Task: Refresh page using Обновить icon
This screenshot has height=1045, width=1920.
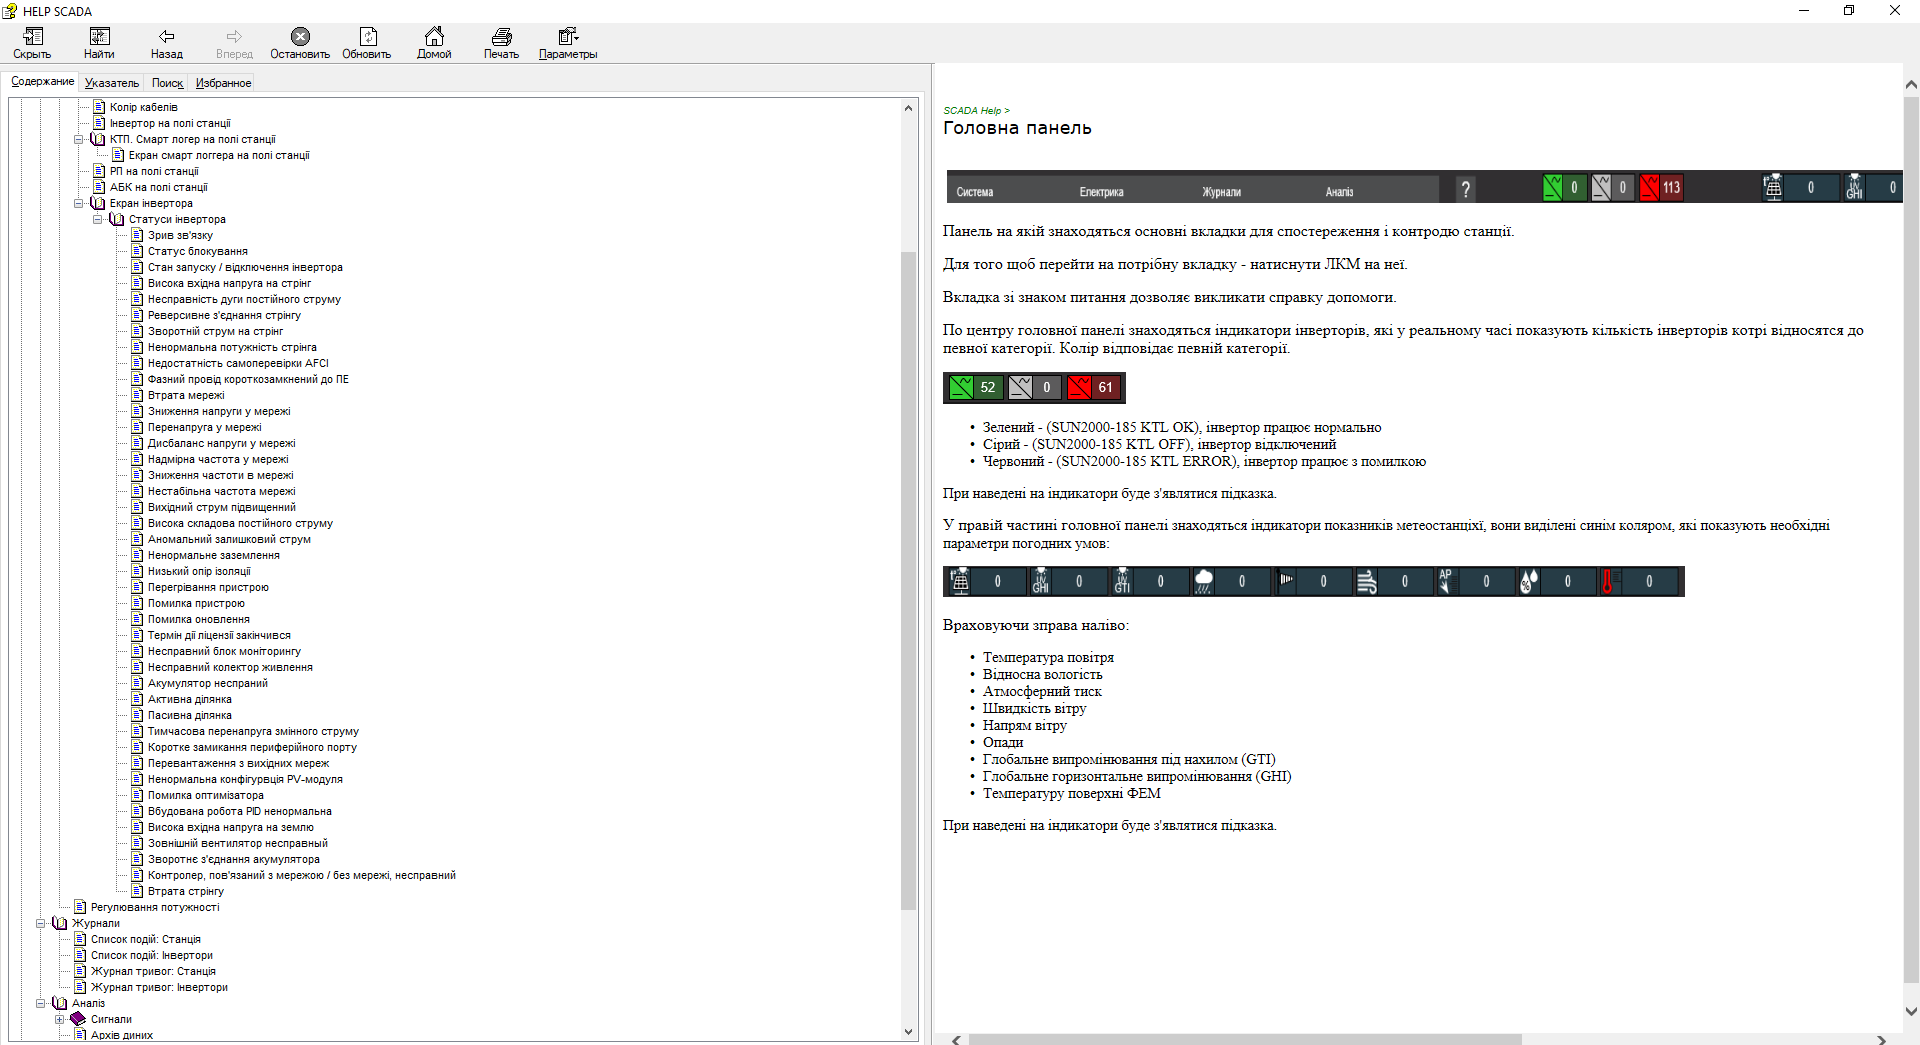Action: point(367,43)
